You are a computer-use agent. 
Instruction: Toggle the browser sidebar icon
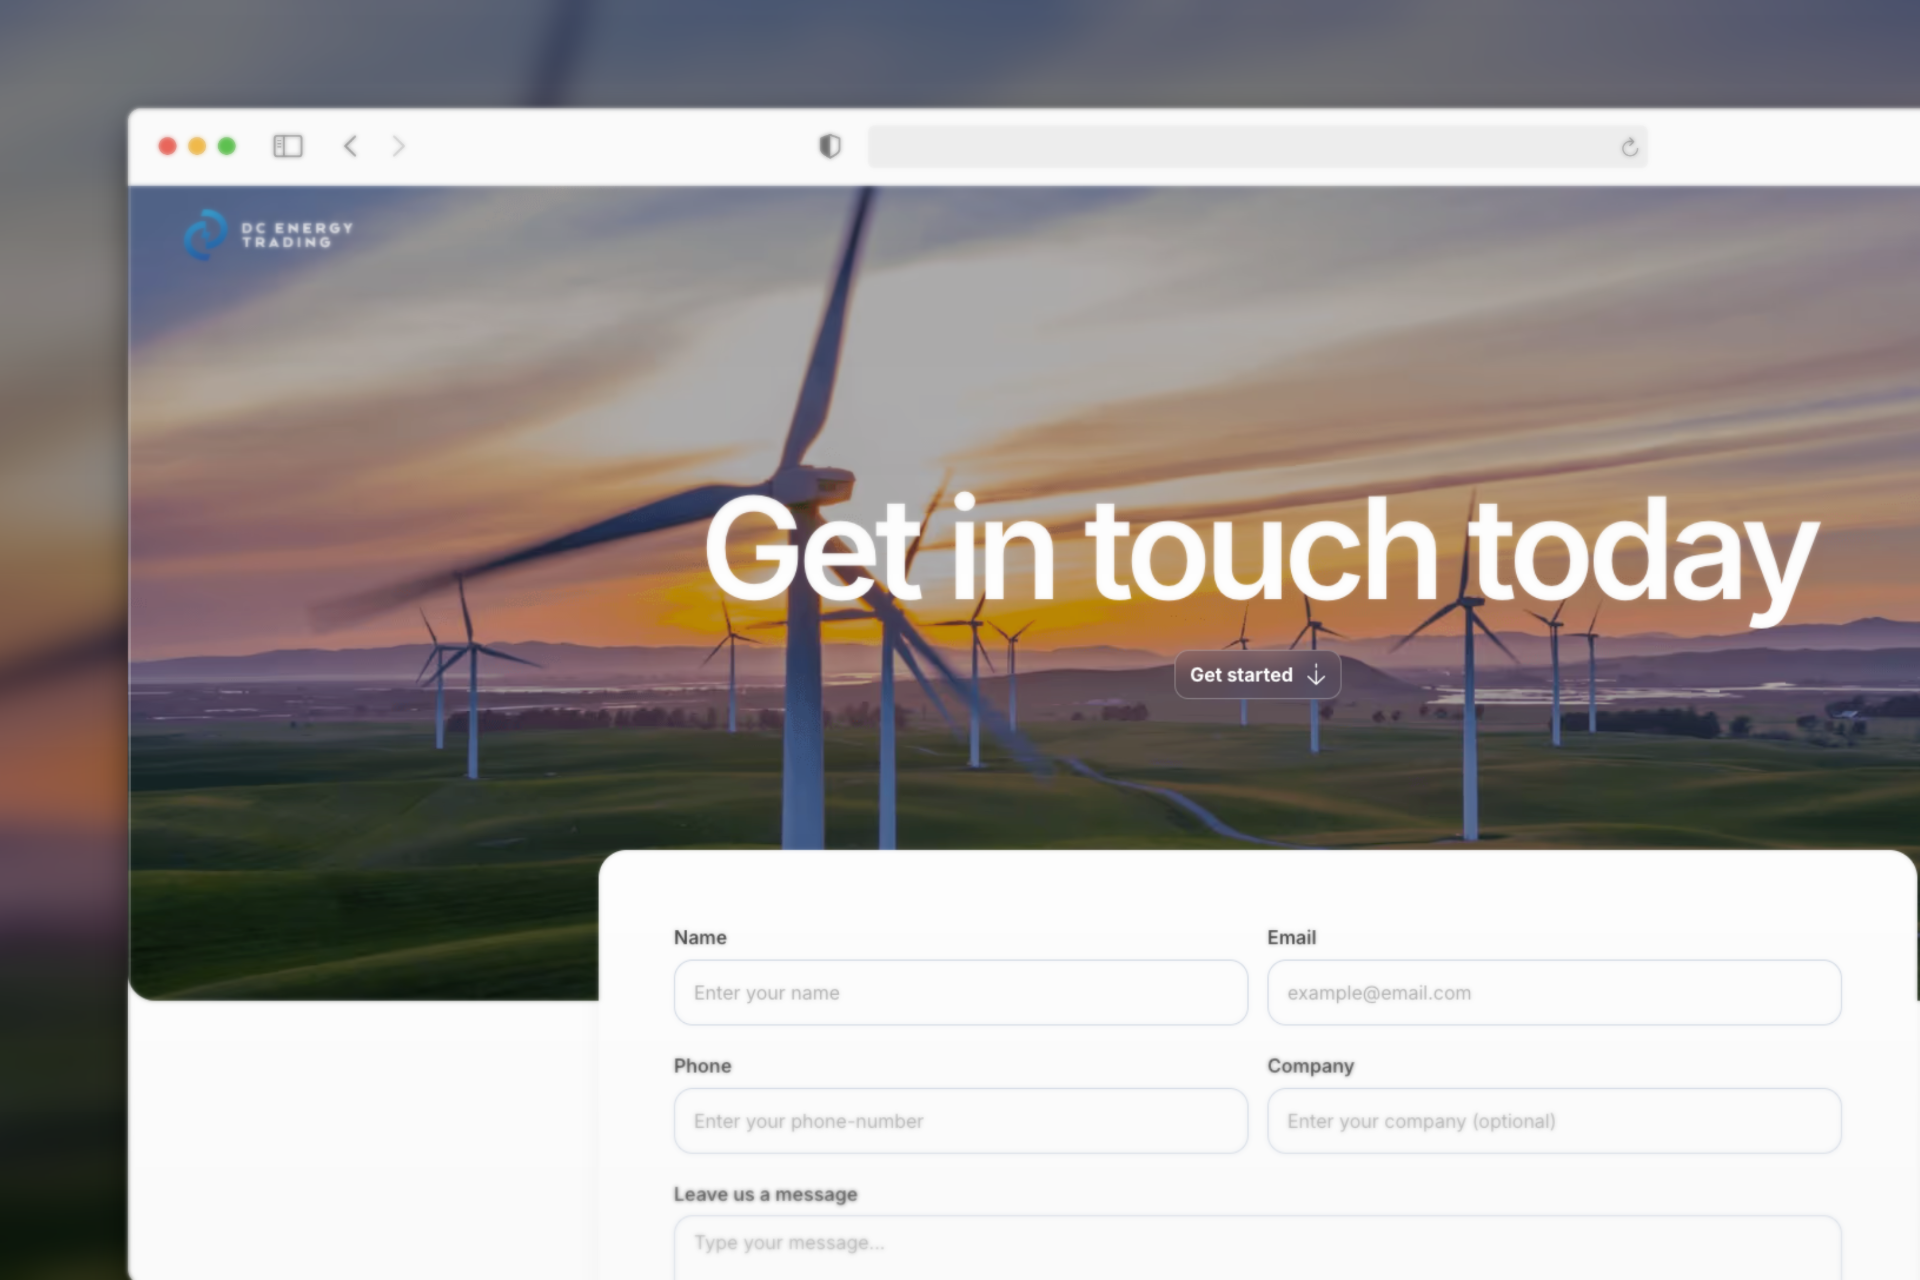coord(288,146)
